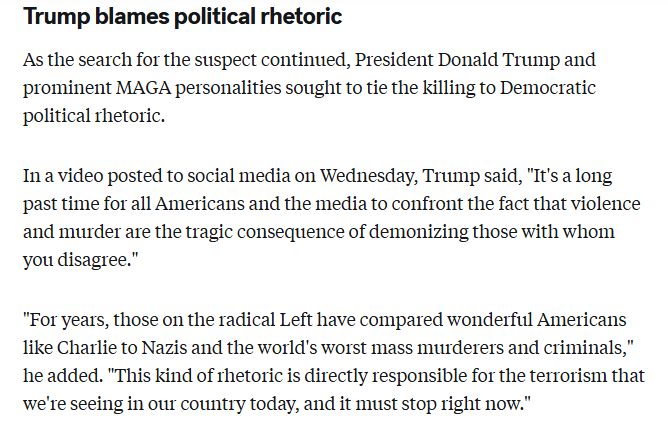Click the word "Nazis" in the last paragraph
The image size is (668, 440).
tap(164, 348)
